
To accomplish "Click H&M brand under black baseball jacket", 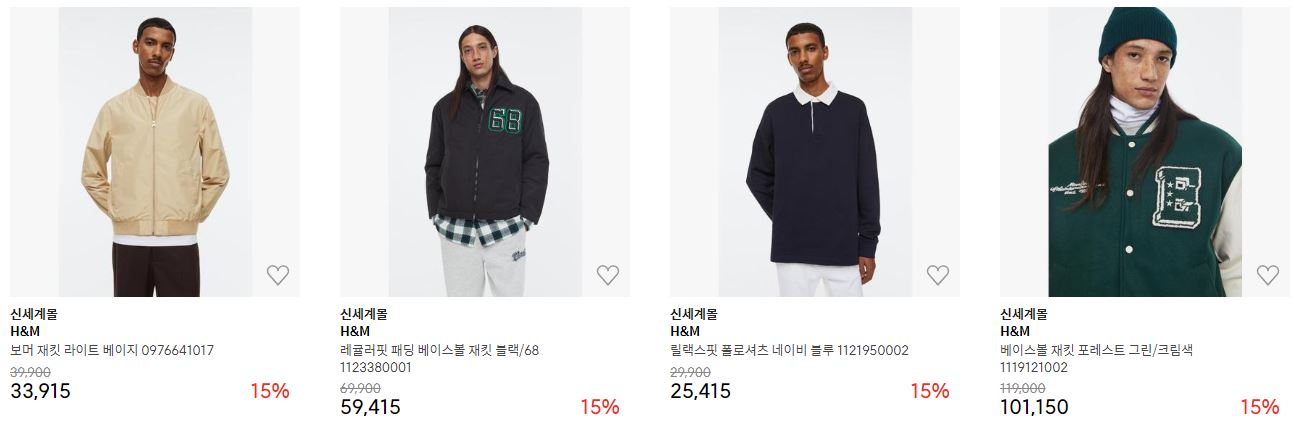I will point(355,332).
